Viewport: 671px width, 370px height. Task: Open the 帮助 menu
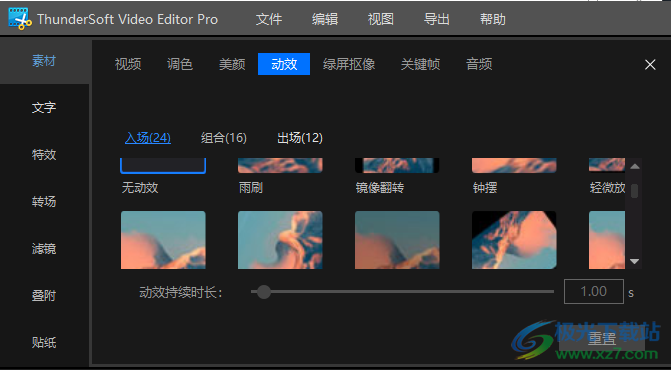tap(493, 19)
